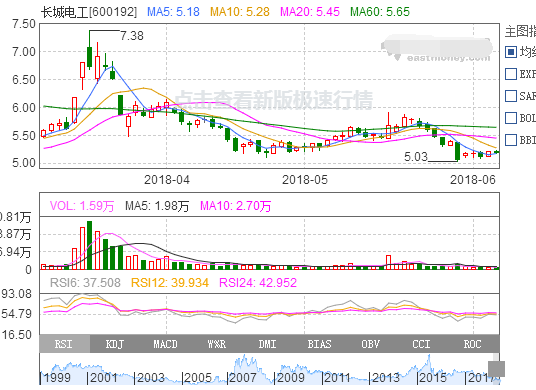
Task: Enable the SAR overlay checkbox
Action: pyautogui.click(x=511, y=96)
